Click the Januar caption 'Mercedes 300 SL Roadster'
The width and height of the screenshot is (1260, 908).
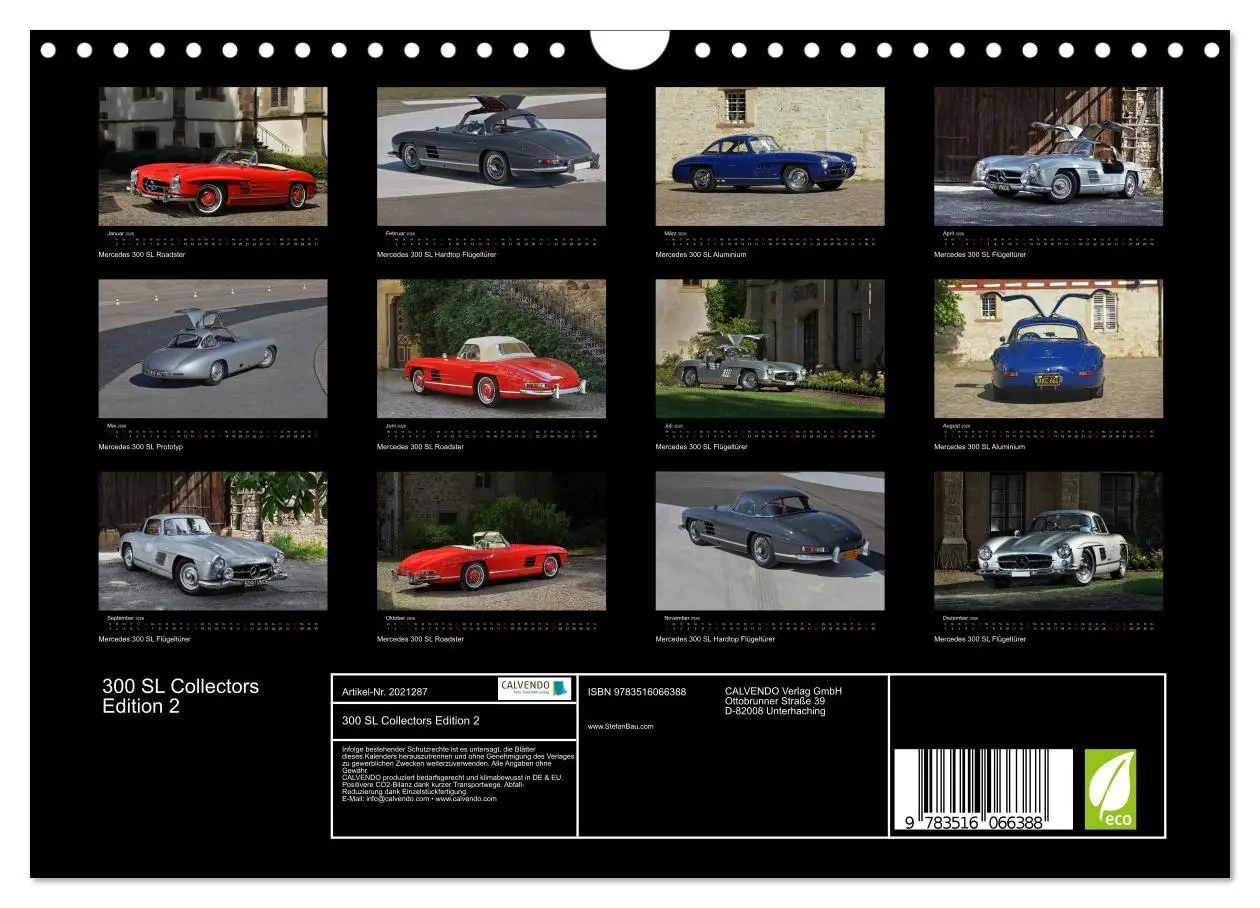point(141,255)
